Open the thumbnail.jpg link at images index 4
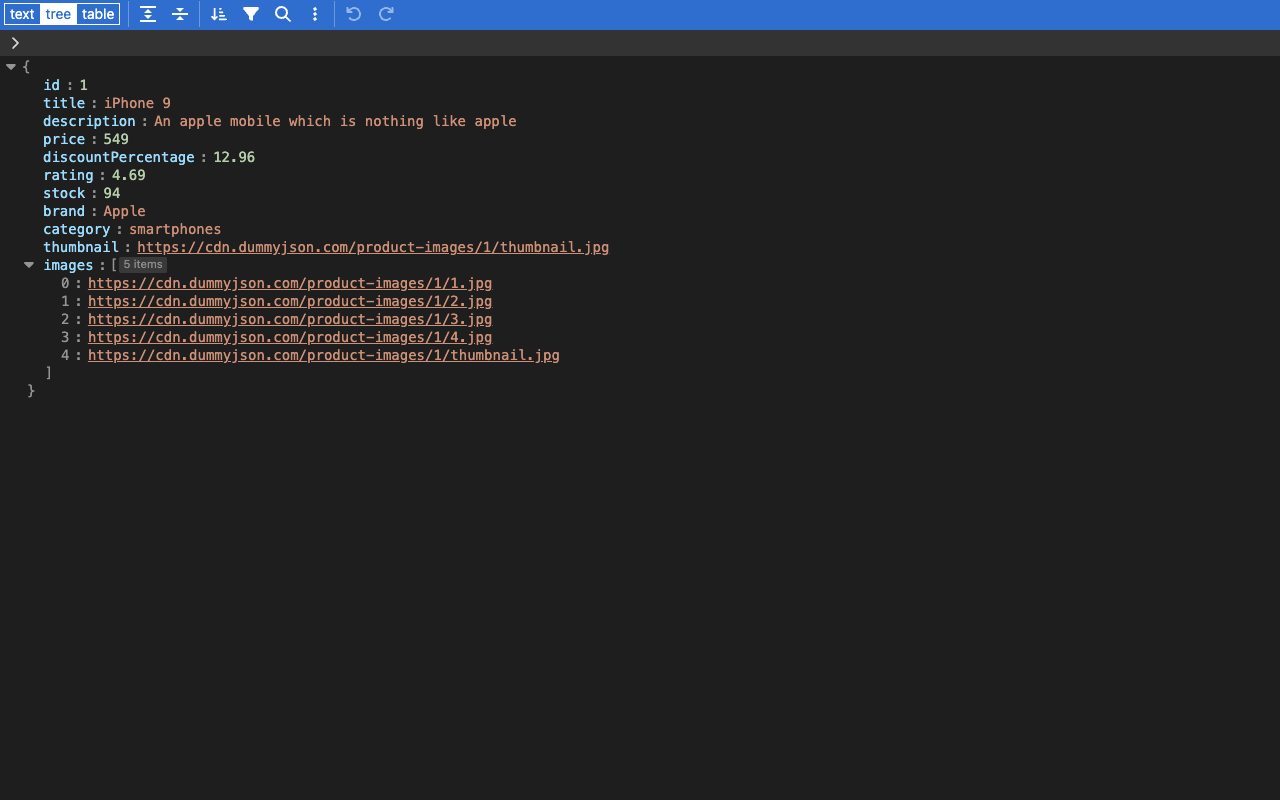Screen dimensions: 1280x800 324,355
